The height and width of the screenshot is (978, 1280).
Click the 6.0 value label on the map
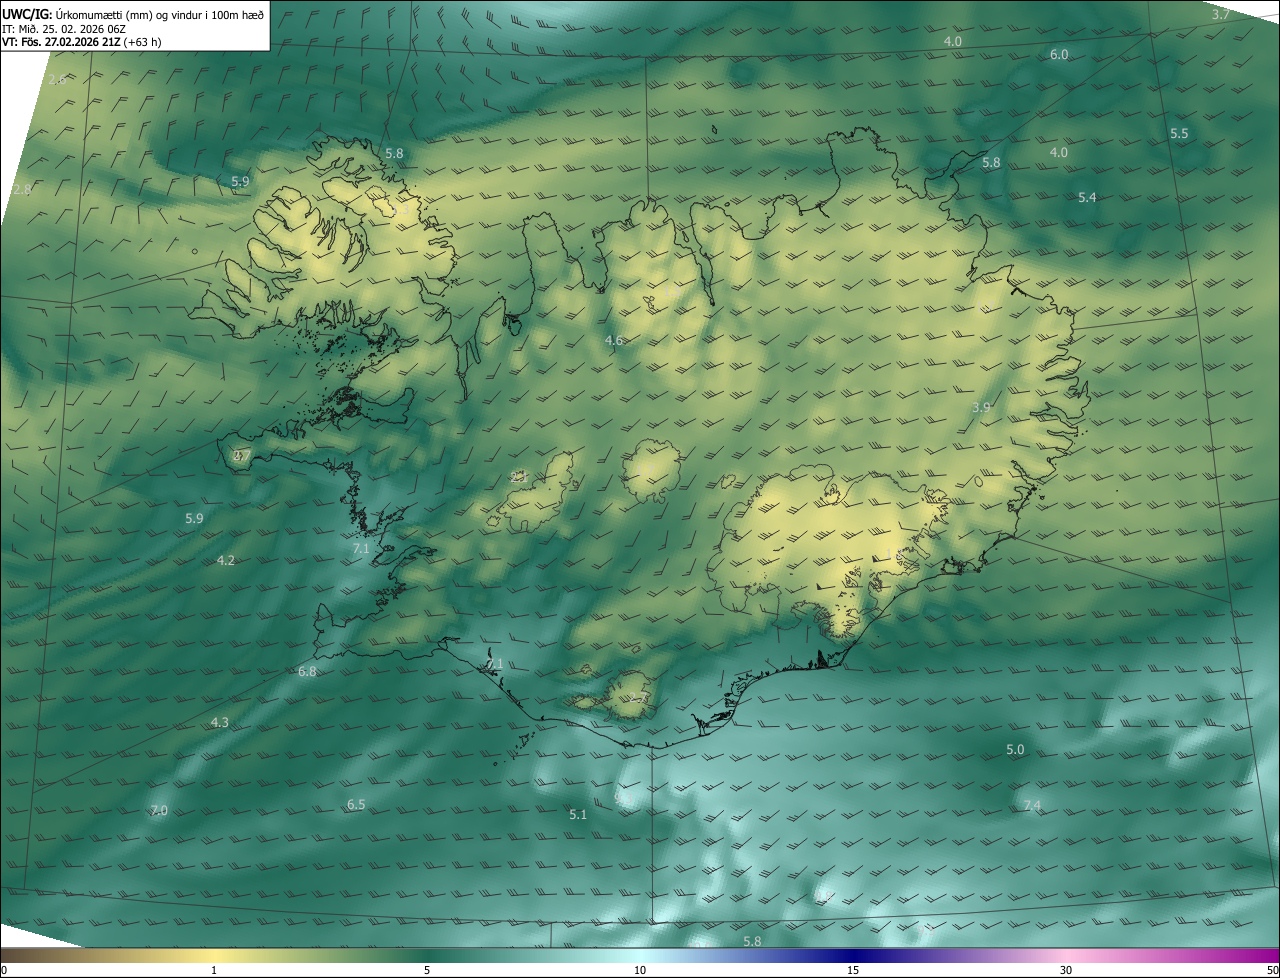coord(1059,54)
